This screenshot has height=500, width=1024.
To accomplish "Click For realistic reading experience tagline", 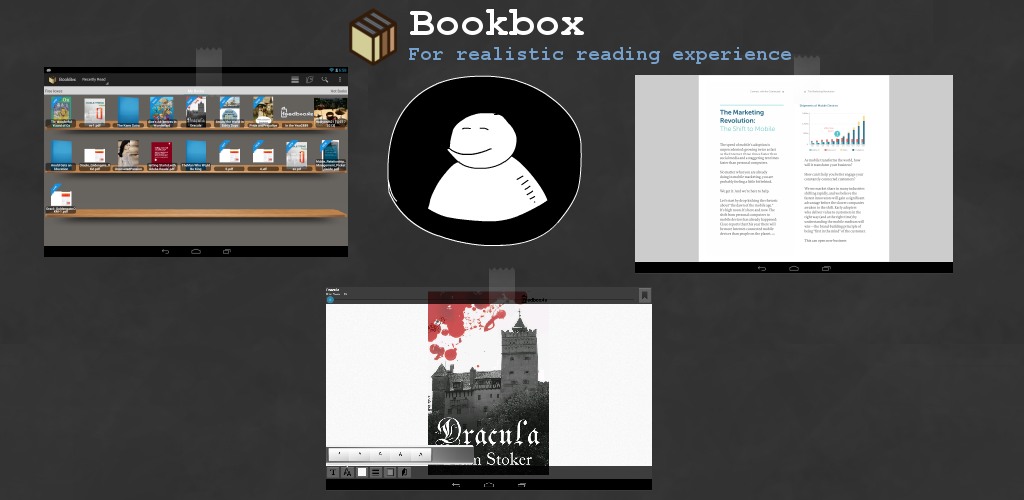I will click(600, 54).
